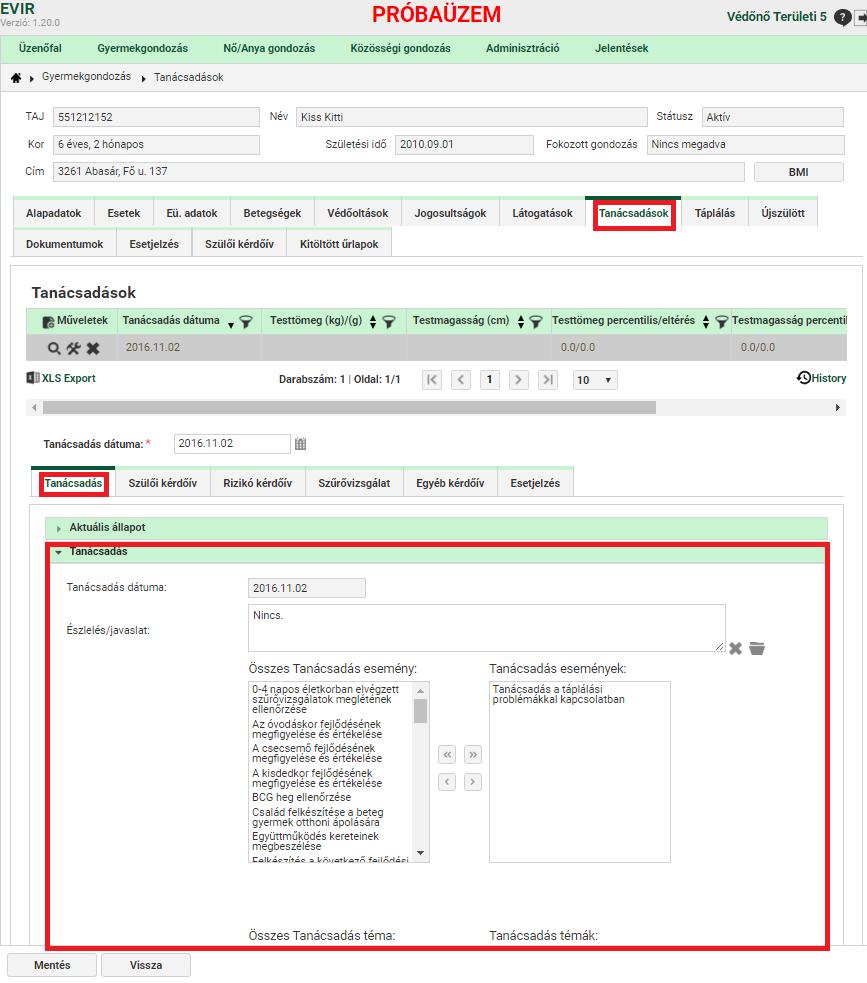Open the Üzenőfal menu
The image size is (867, 983).
40,48
